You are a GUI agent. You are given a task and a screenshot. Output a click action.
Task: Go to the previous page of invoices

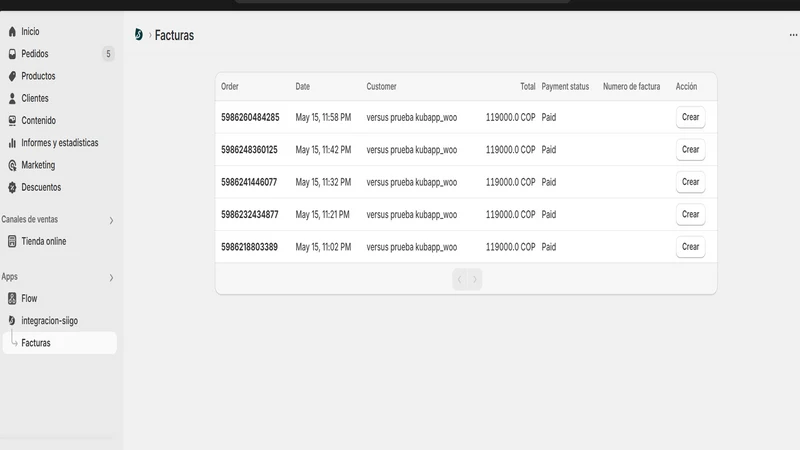tap(460, 279)
